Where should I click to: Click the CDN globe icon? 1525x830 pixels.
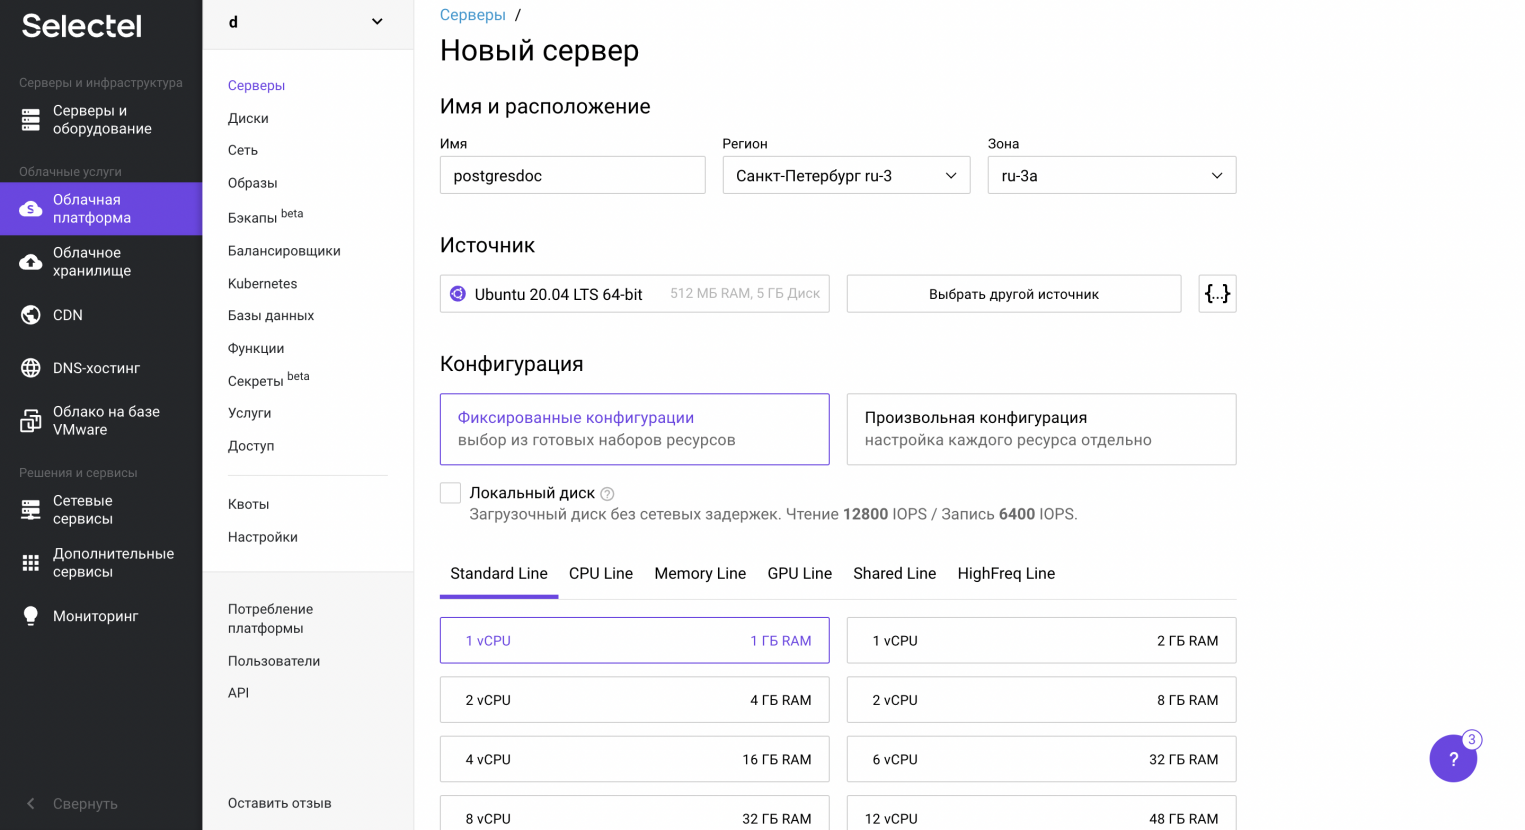coord(31,315)
